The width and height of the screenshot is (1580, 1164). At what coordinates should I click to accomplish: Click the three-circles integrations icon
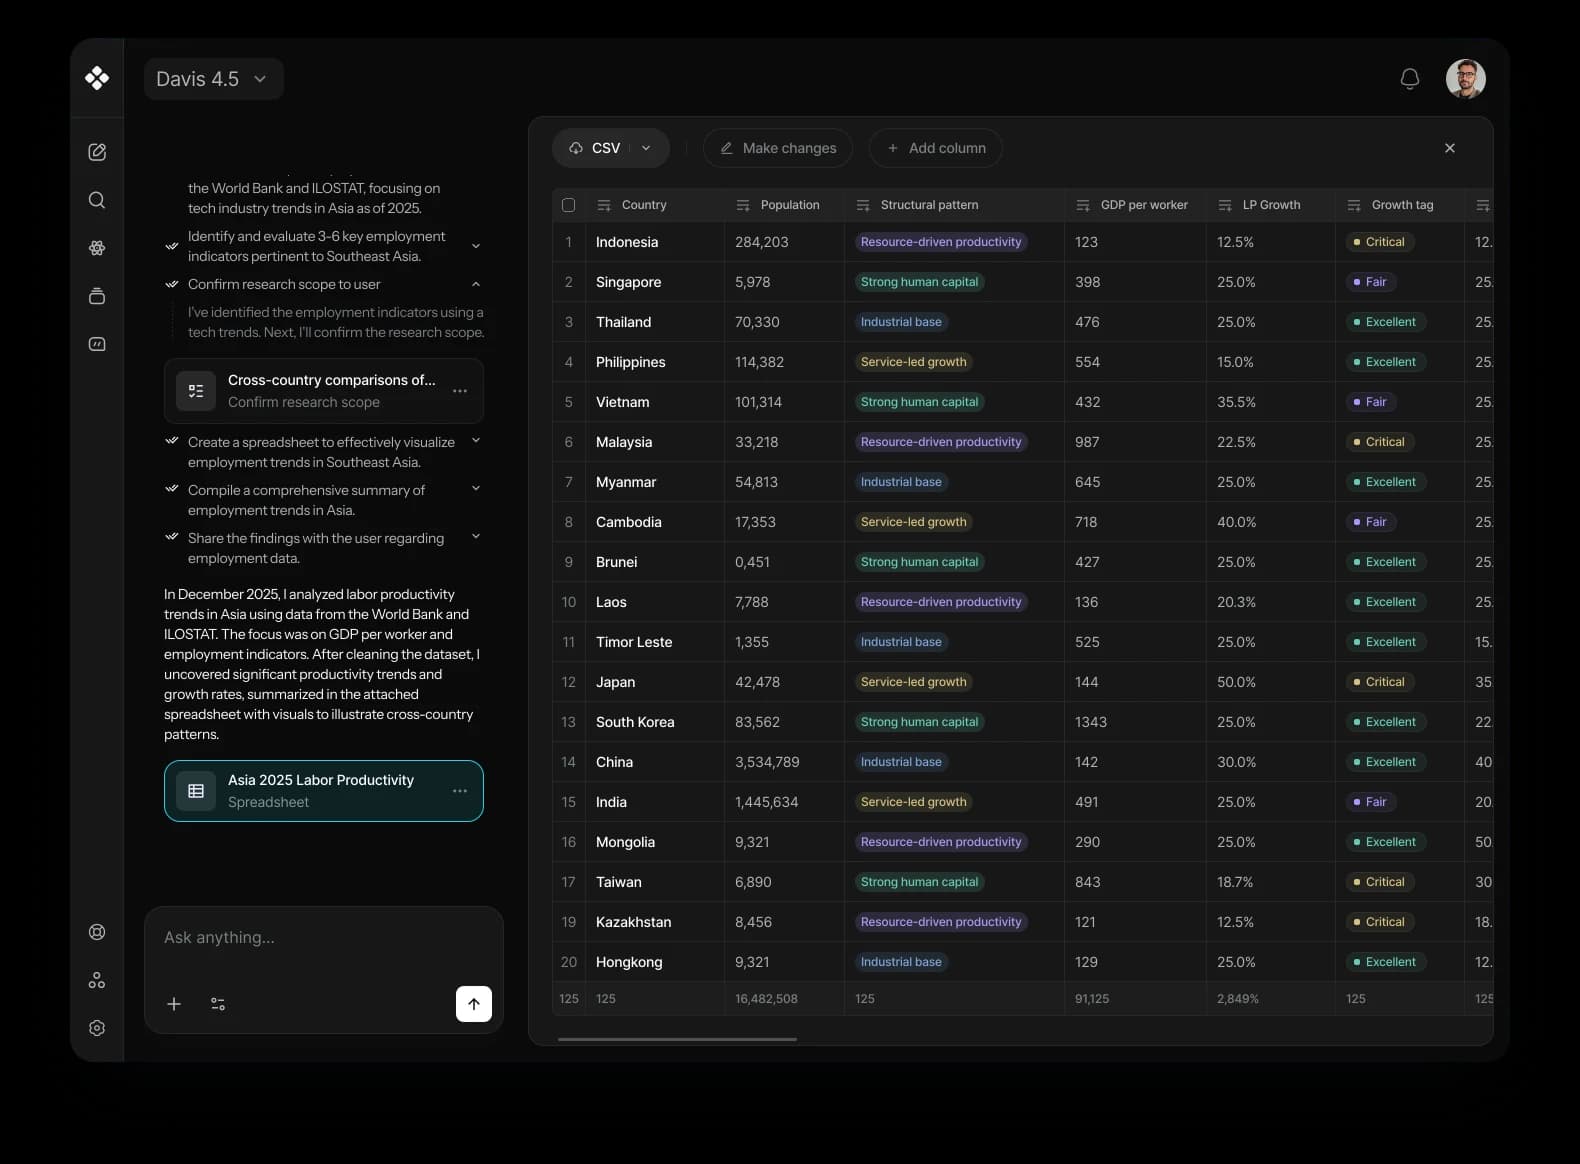tap(97, 980)
